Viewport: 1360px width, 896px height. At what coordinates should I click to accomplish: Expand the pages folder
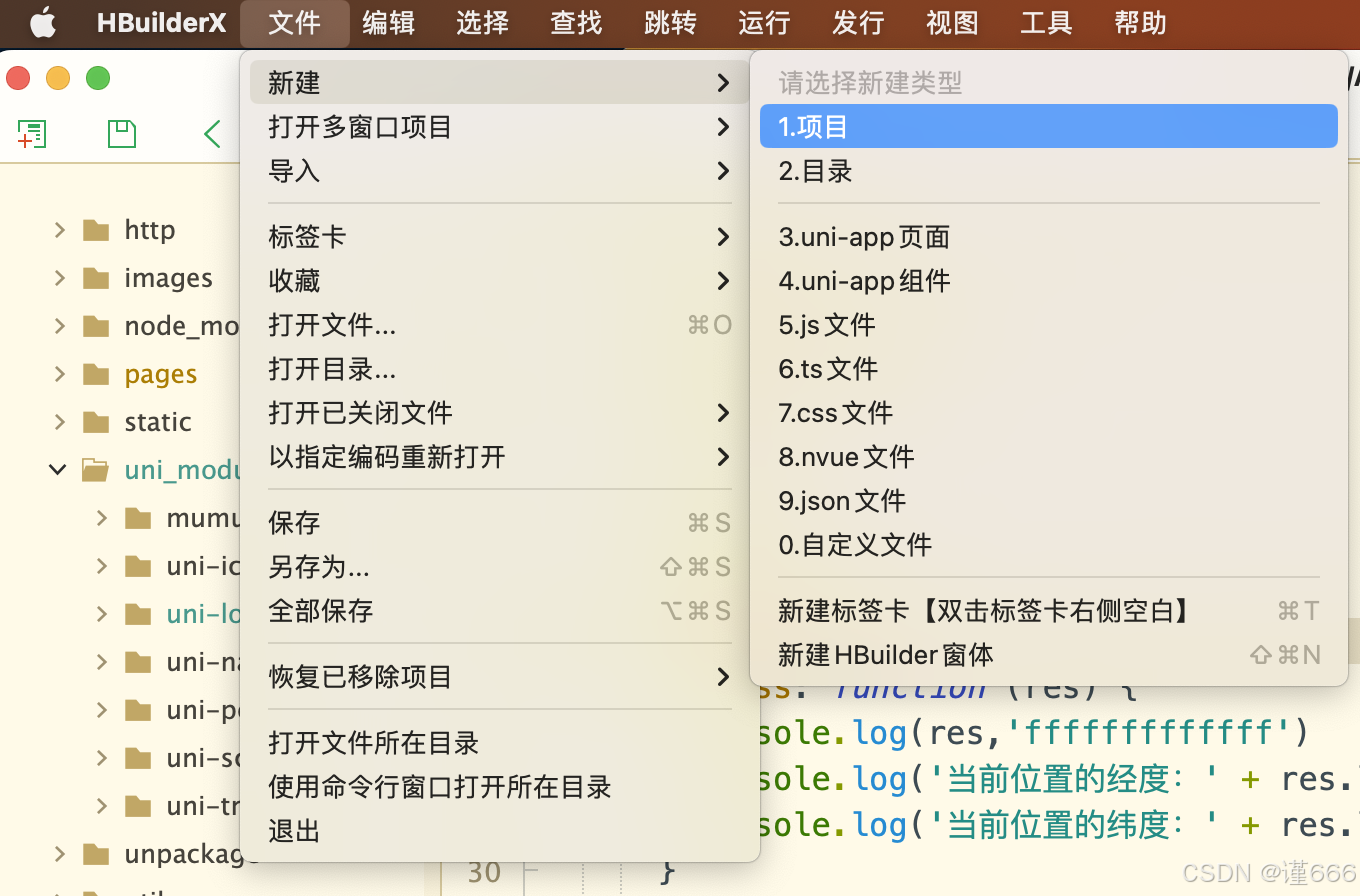(x=60, y=374)
